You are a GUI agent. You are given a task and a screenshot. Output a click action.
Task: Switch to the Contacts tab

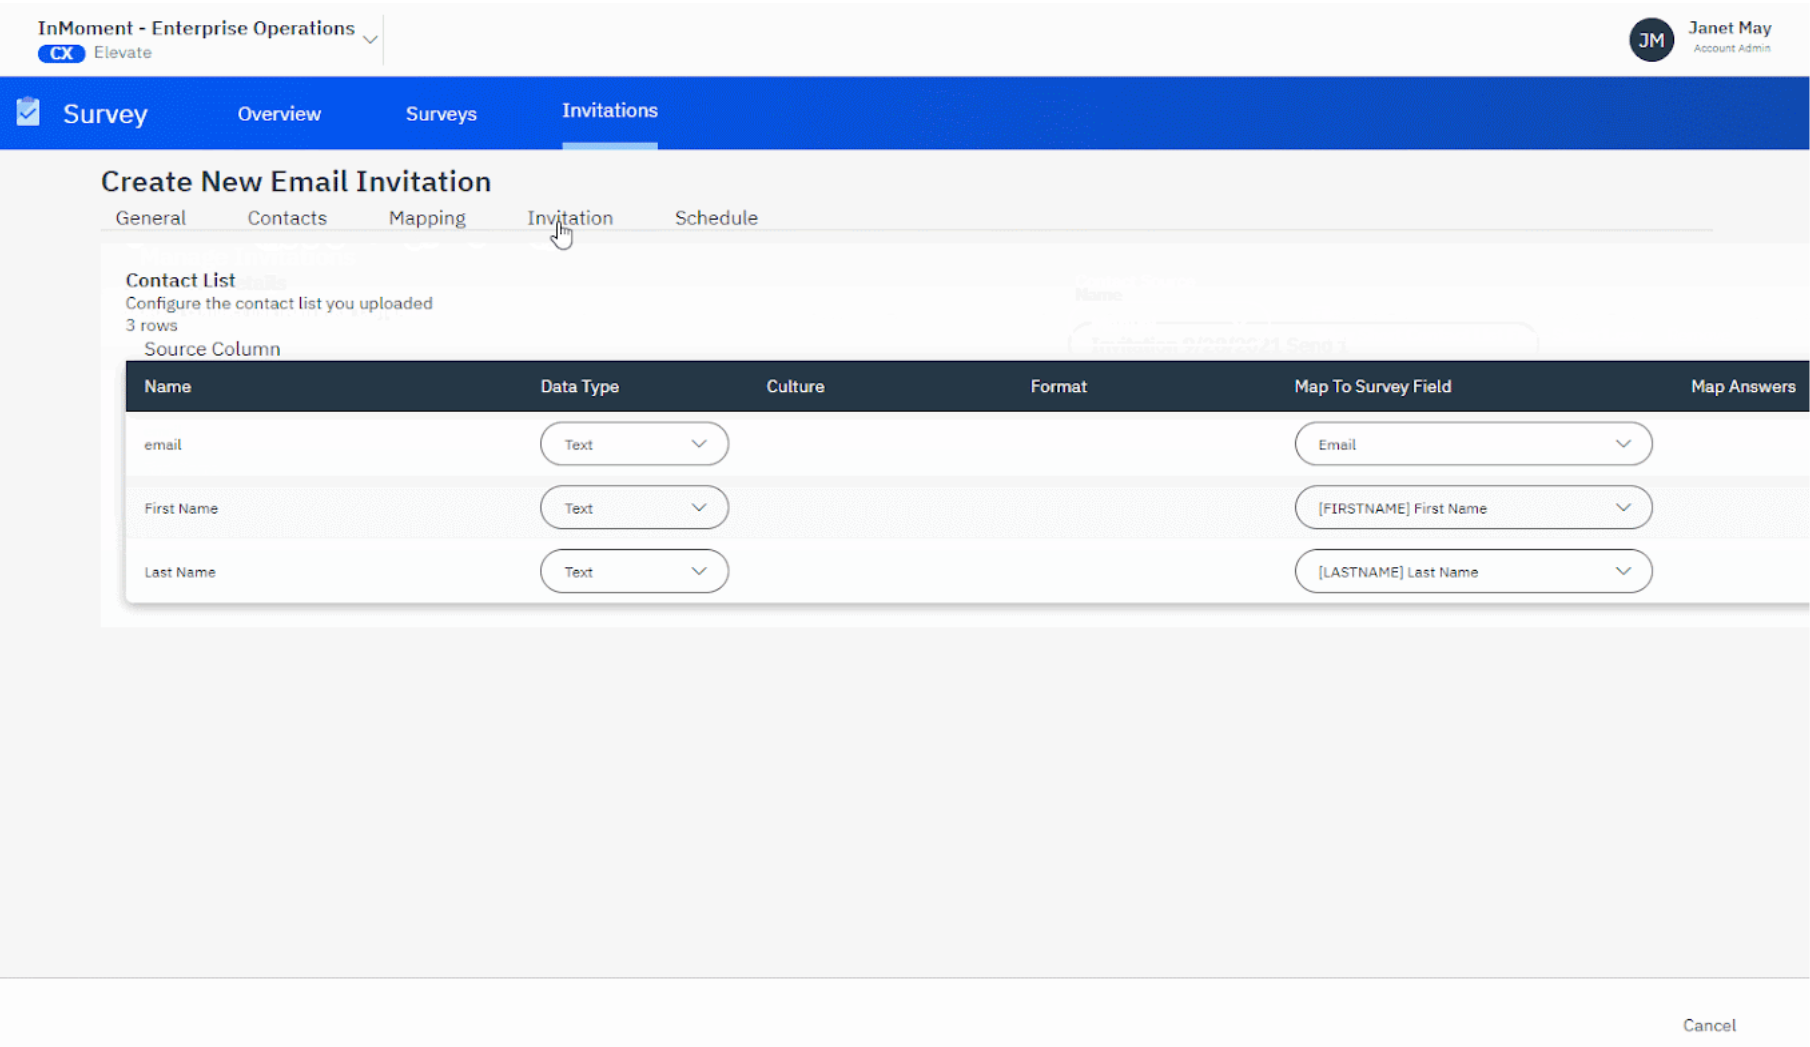click(x=287, y=218)
